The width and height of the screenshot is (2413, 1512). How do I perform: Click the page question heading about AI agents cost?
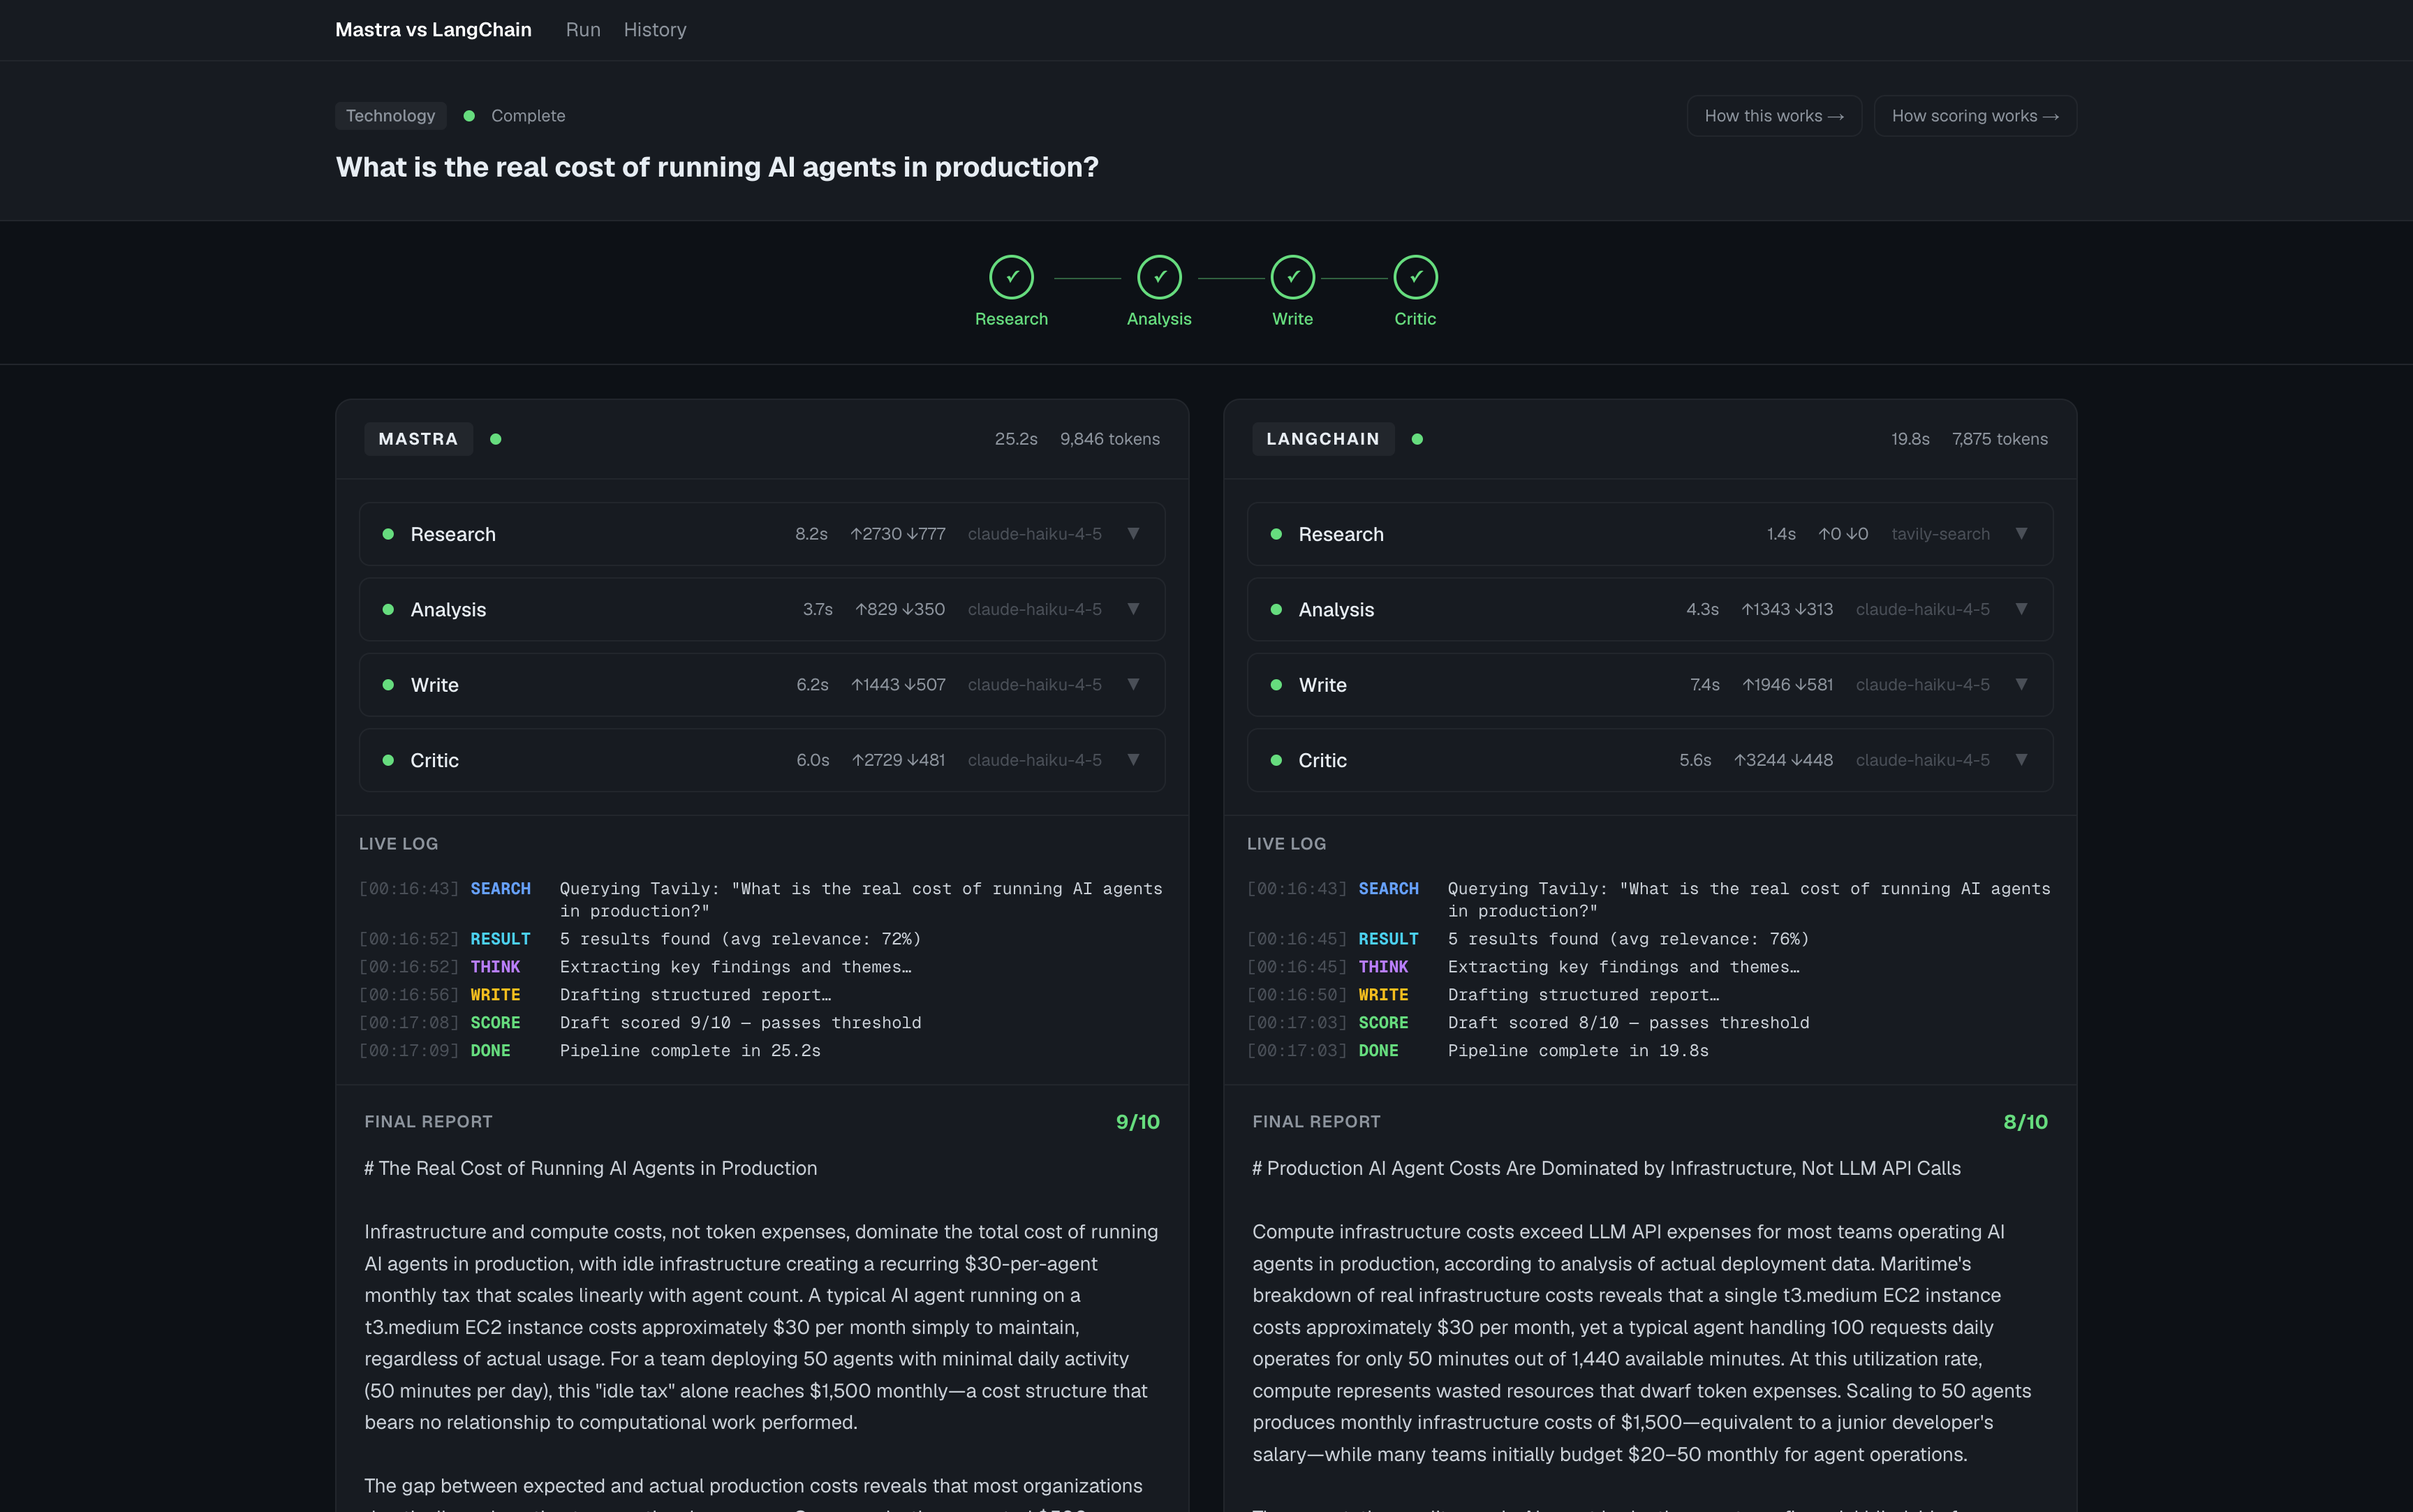[717, 167]
